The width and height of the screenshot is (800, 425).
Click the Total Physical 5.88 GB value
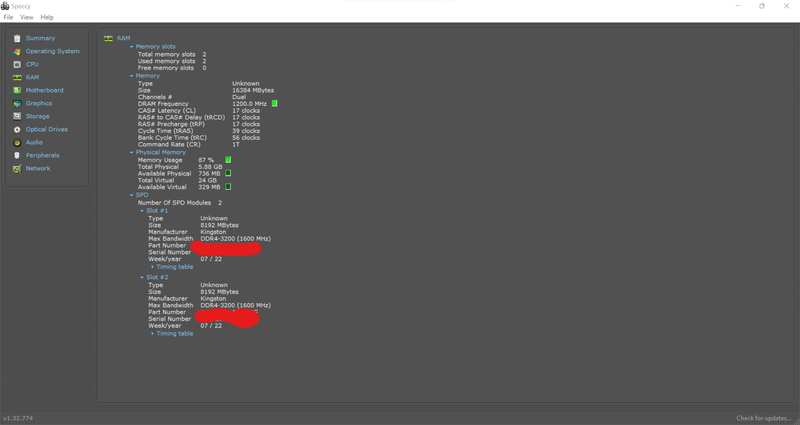click(x=210, y=167)
